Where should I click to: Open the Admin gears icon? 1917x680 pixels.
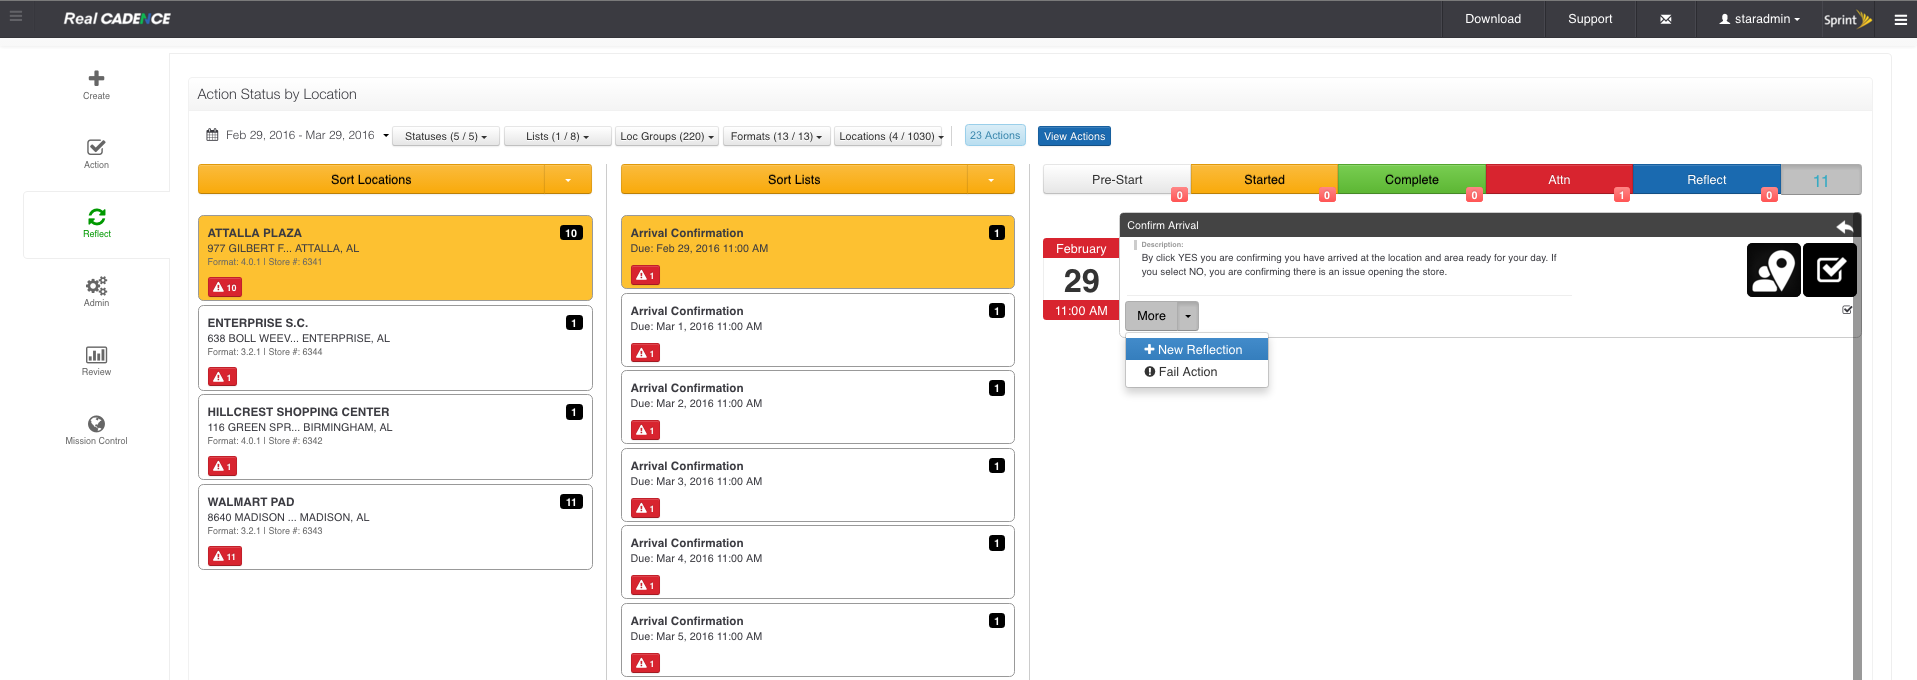[x=96, y=286]
